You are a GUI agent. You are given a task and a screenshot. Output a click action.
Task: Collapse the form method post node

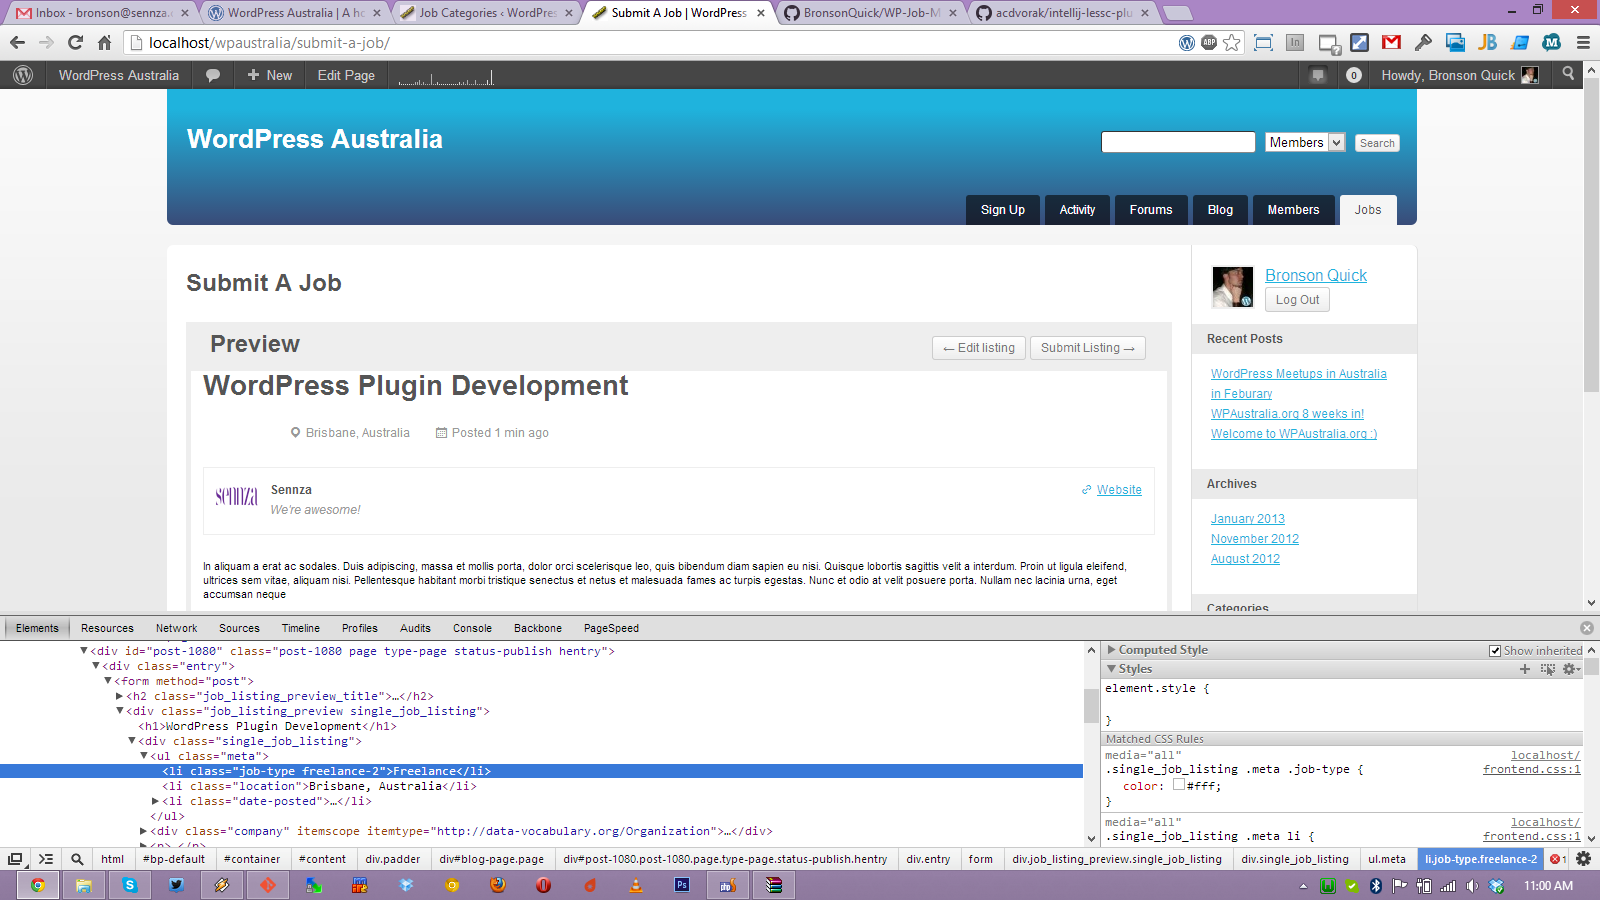coord(108,681)
